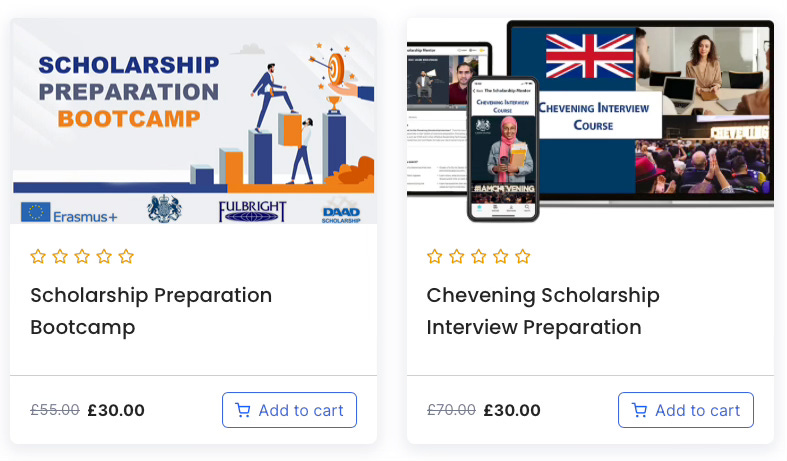Image resolution: width=787 pixels, height=461 pixels.
Task: Click cart icon on Chevening course button
Action: click(x=639, y=410)
